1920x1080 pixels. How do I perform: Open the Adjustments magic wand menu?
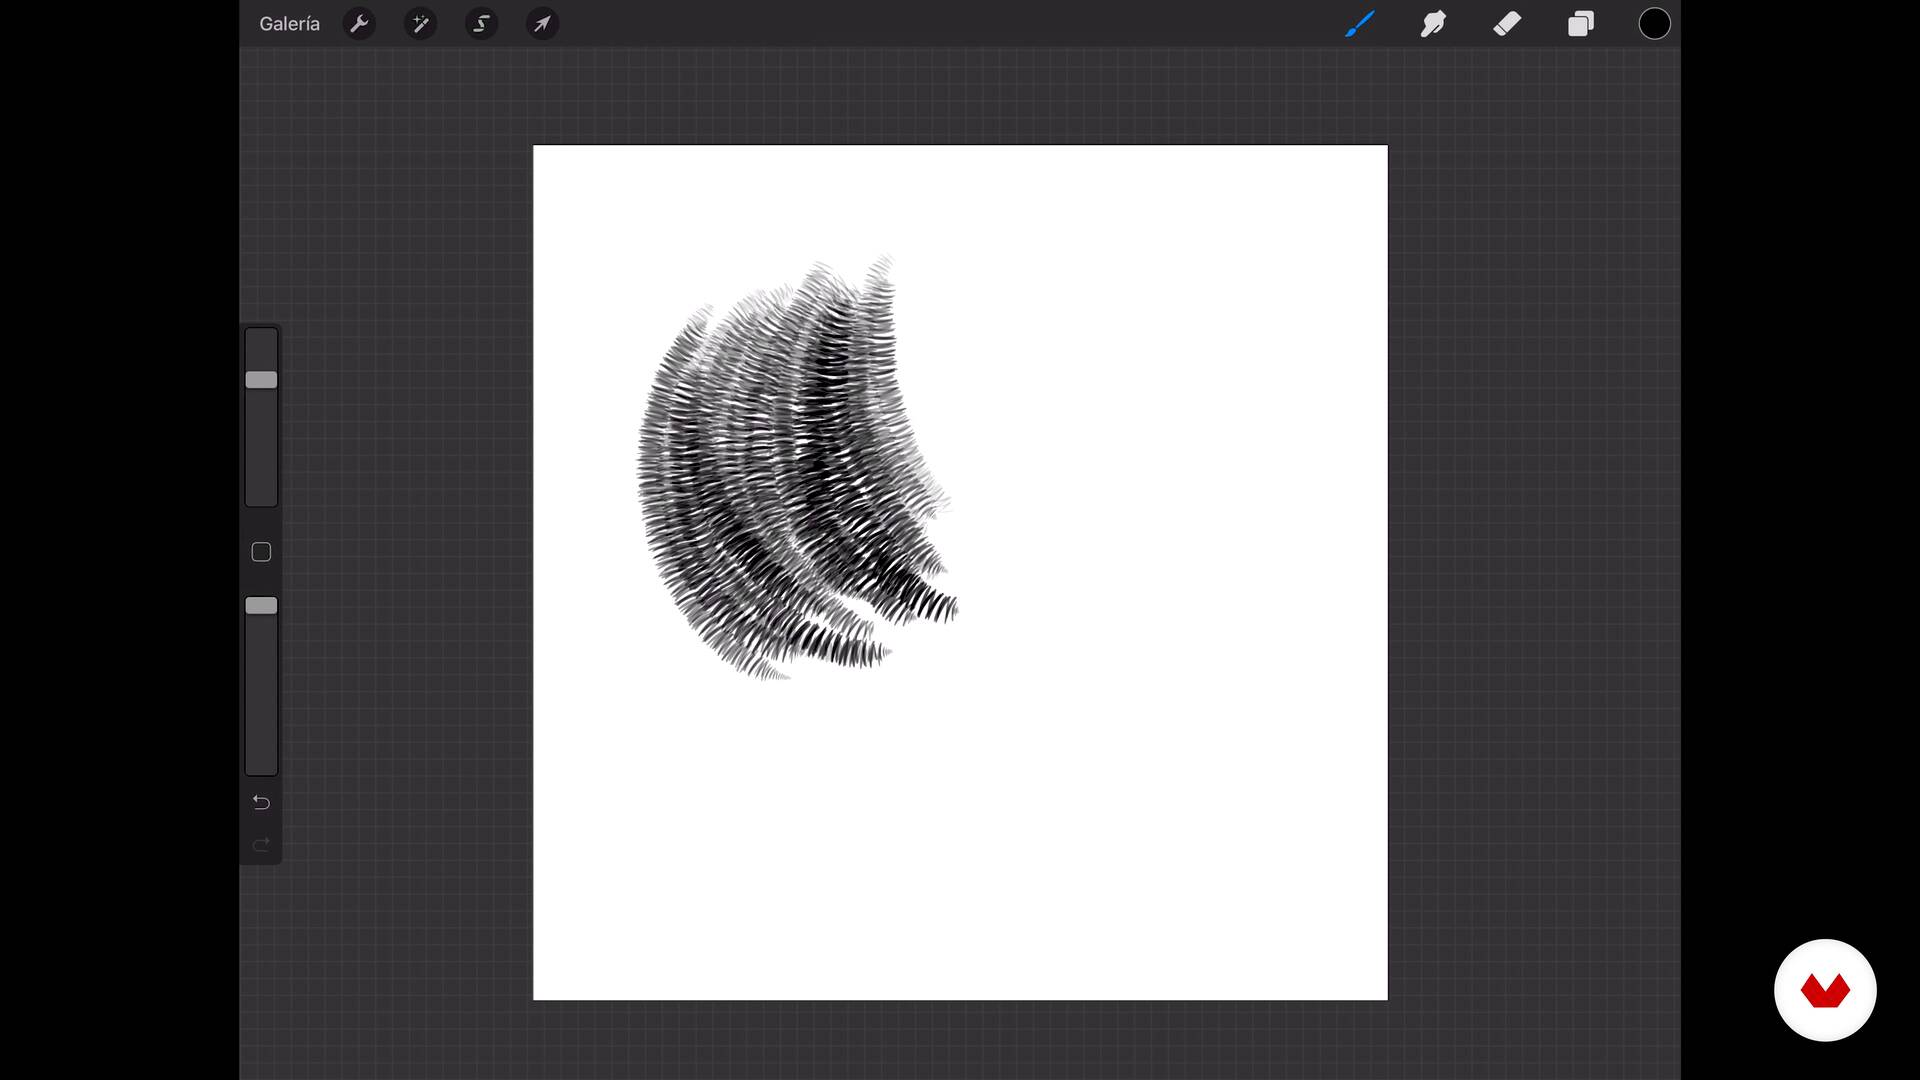[x=420, y=24]
